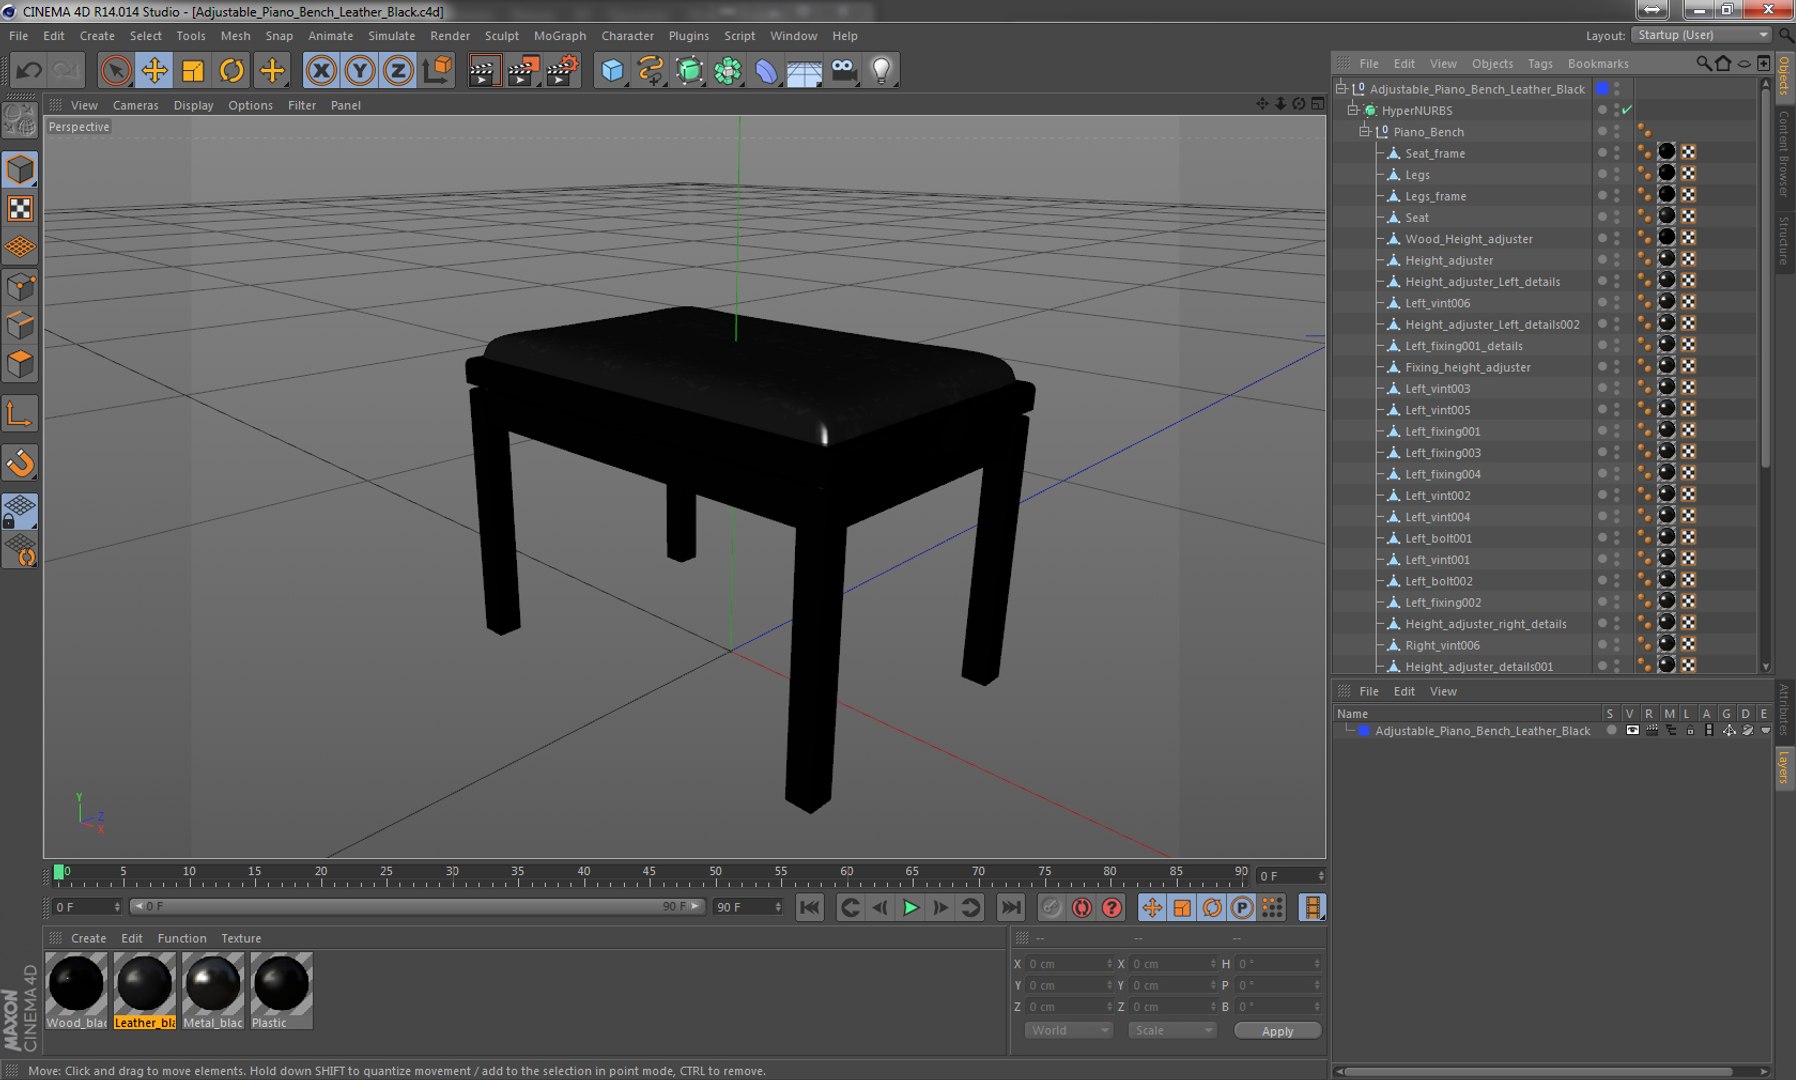The height and width of the screenshot is (1080, 1796).
Task: Open the viewport Cameras menu
Action: (x=135, y=105)
